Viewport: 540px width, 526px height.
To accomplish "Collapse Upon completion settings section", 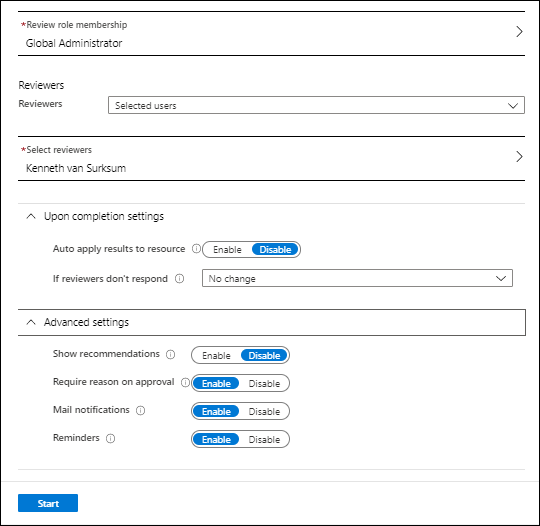I will pos(31,216).
